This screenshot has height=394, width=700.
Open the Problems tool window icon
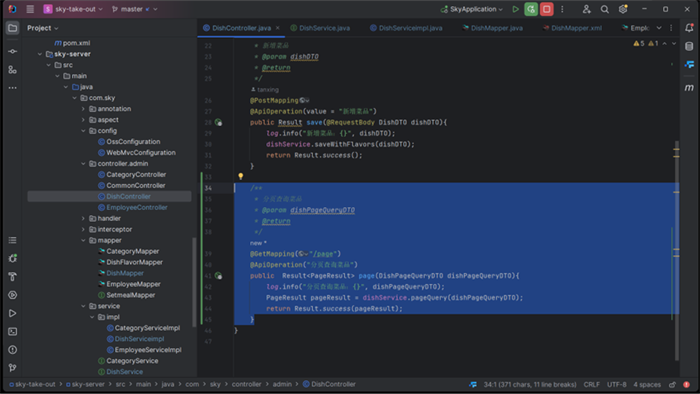[x=12, y=350]
